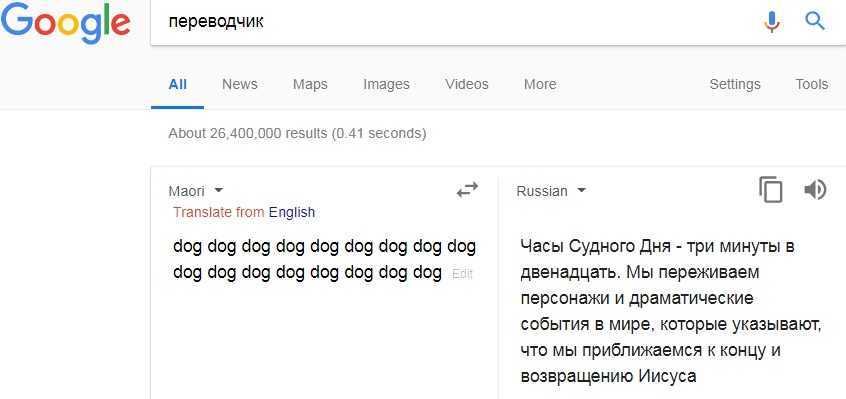This screenshot has height=399, width=846.
Task: Select the All results tab
Action: point(178,84)
